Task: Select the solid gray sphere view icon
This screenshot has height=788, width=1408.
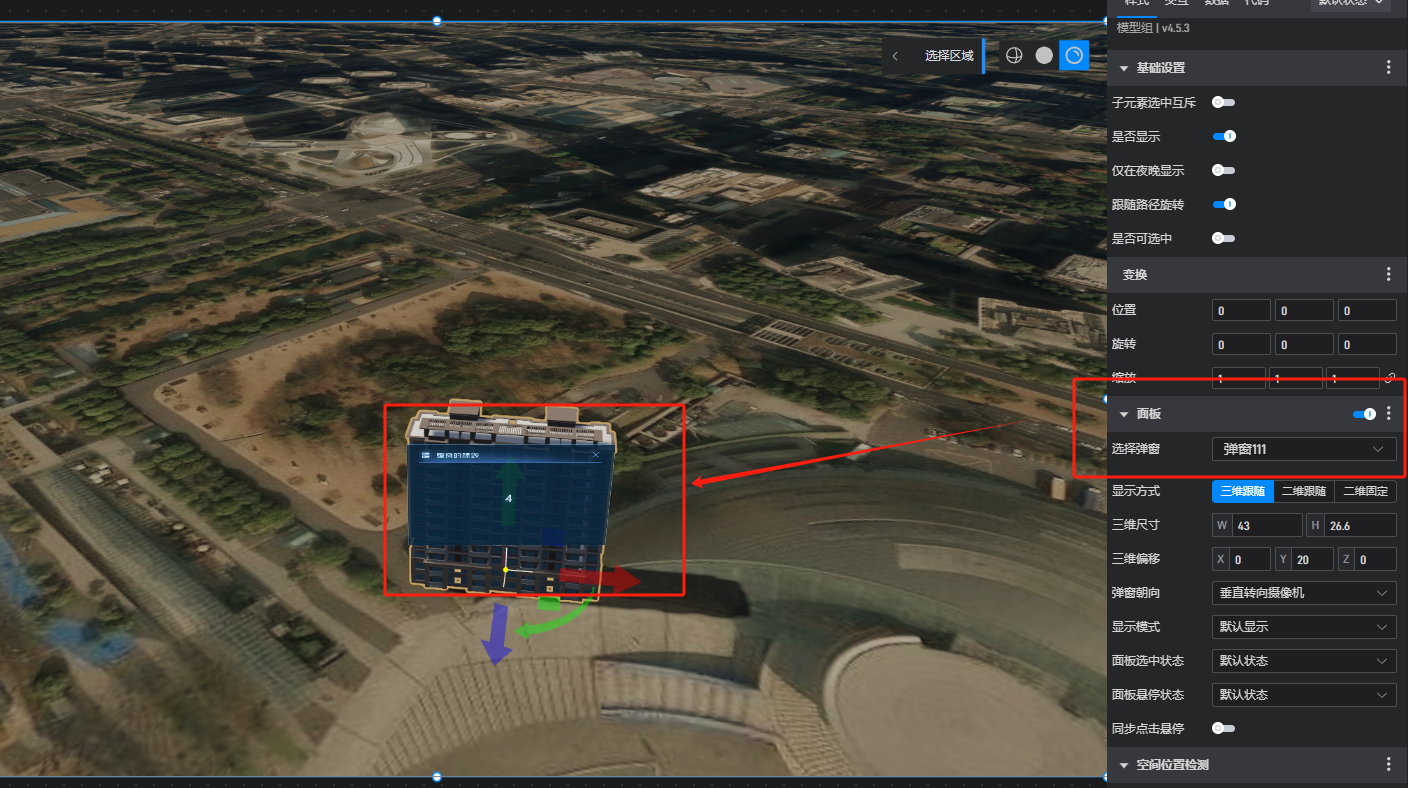Action: 1044,56
